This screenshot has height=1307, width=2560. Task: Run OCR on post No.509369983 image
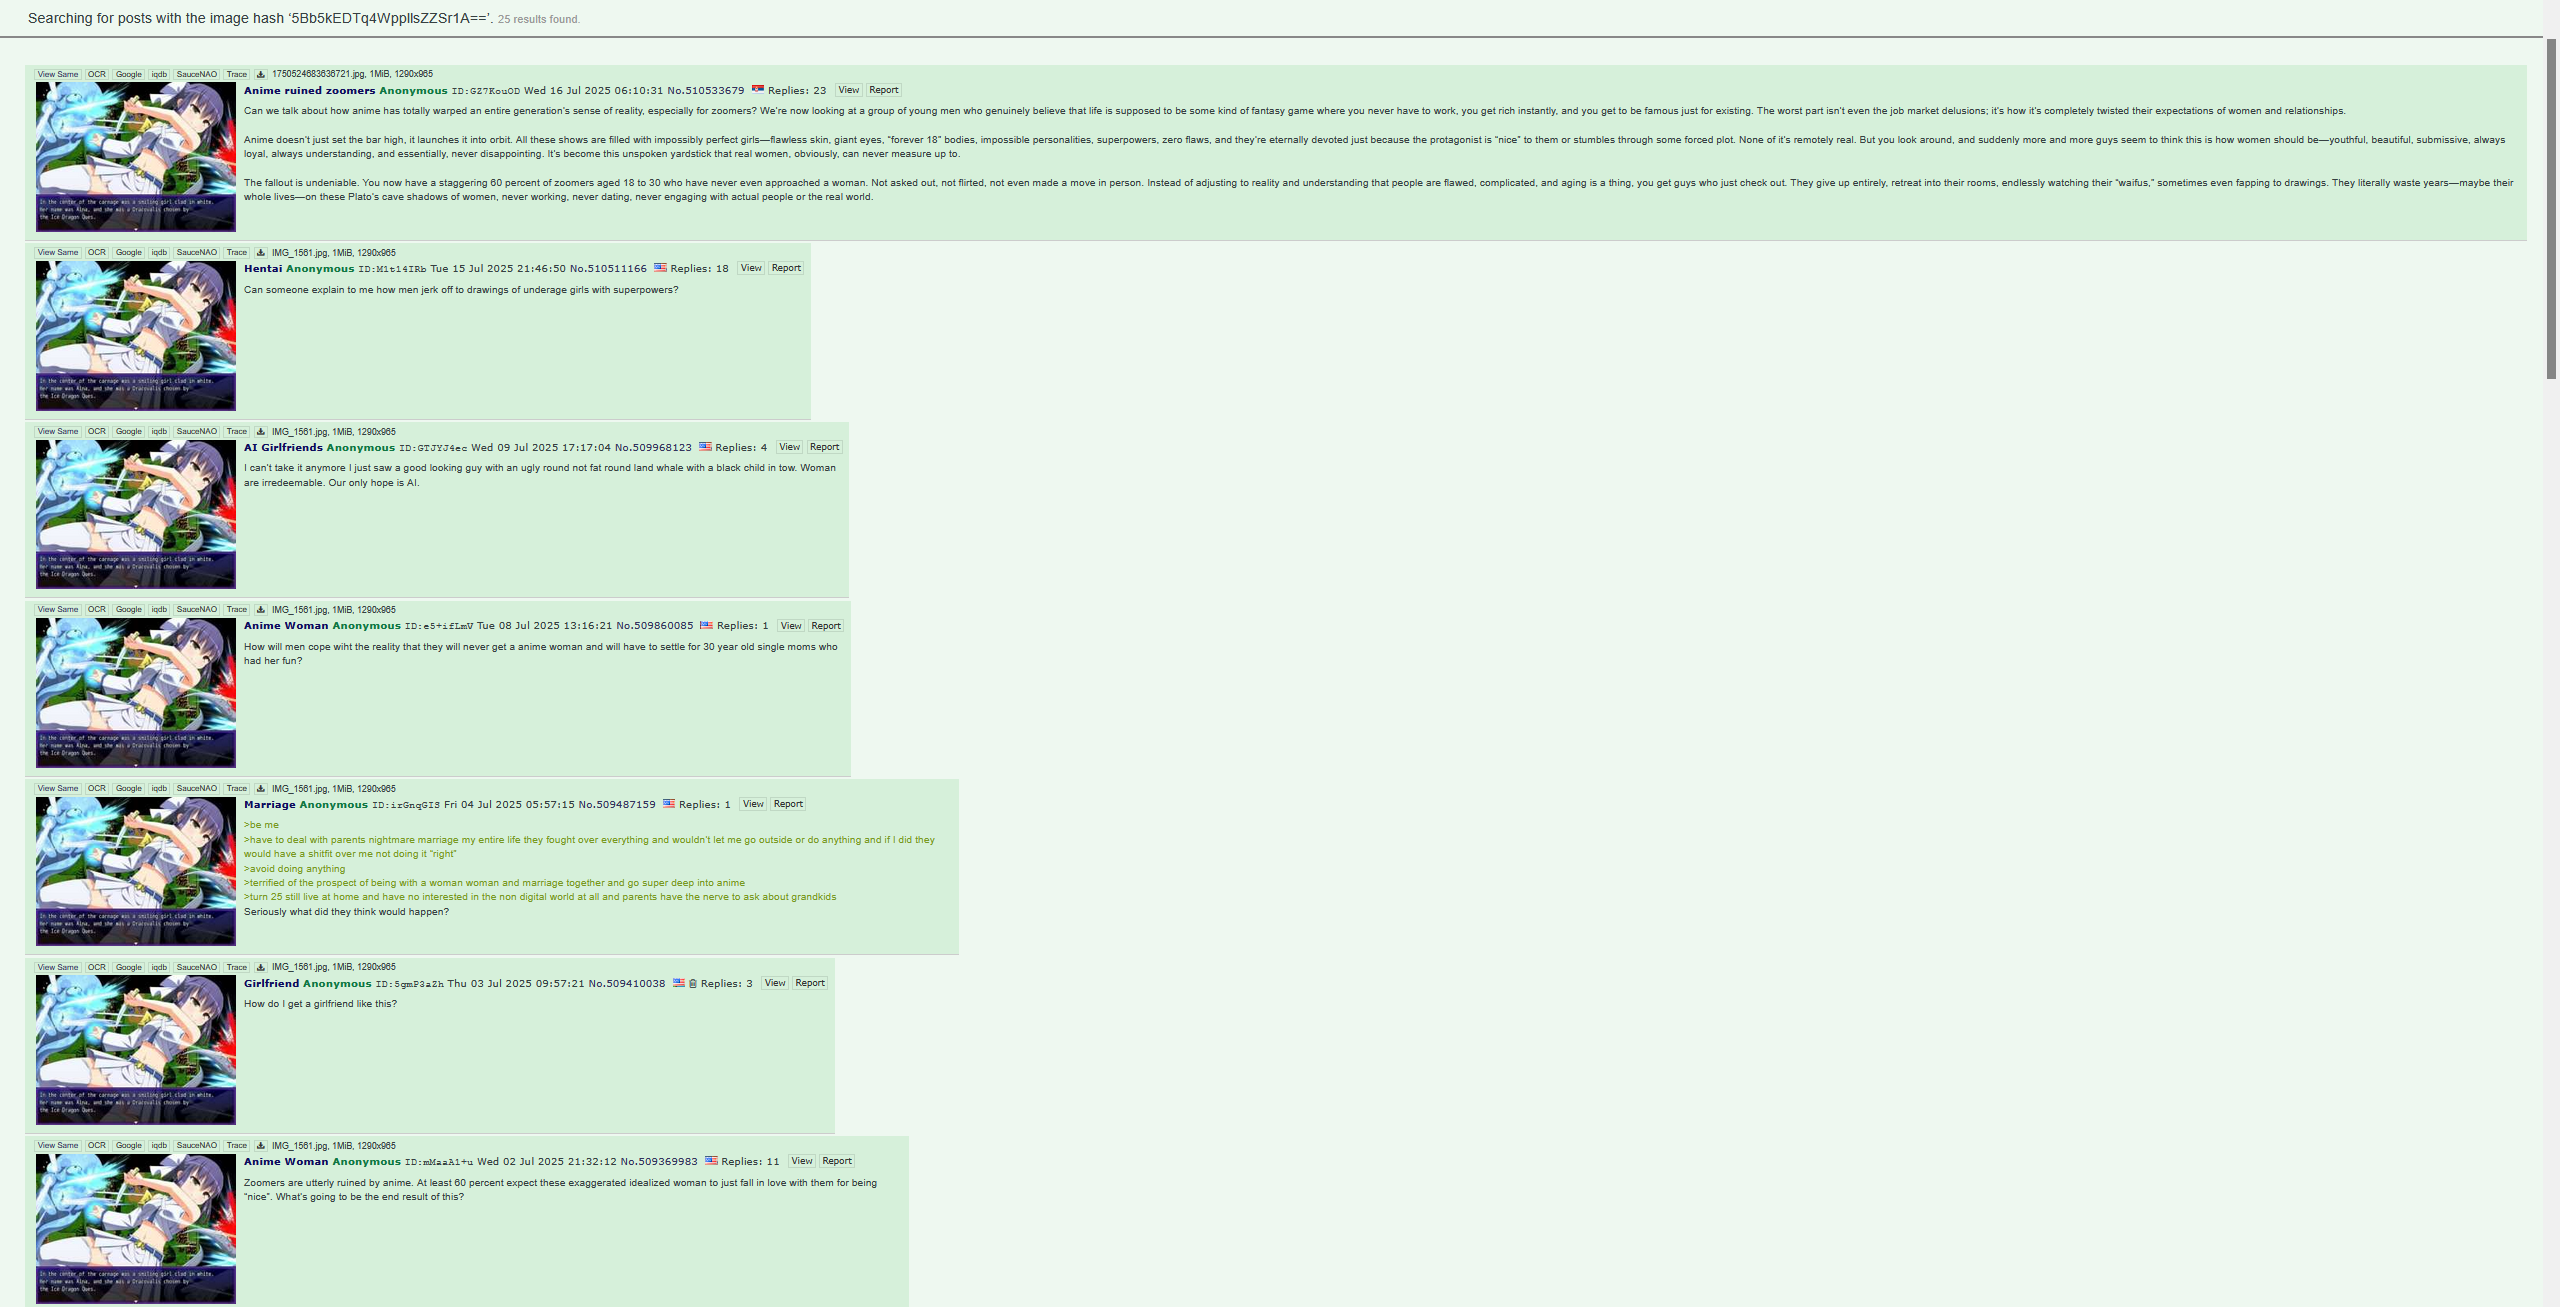96,1146
